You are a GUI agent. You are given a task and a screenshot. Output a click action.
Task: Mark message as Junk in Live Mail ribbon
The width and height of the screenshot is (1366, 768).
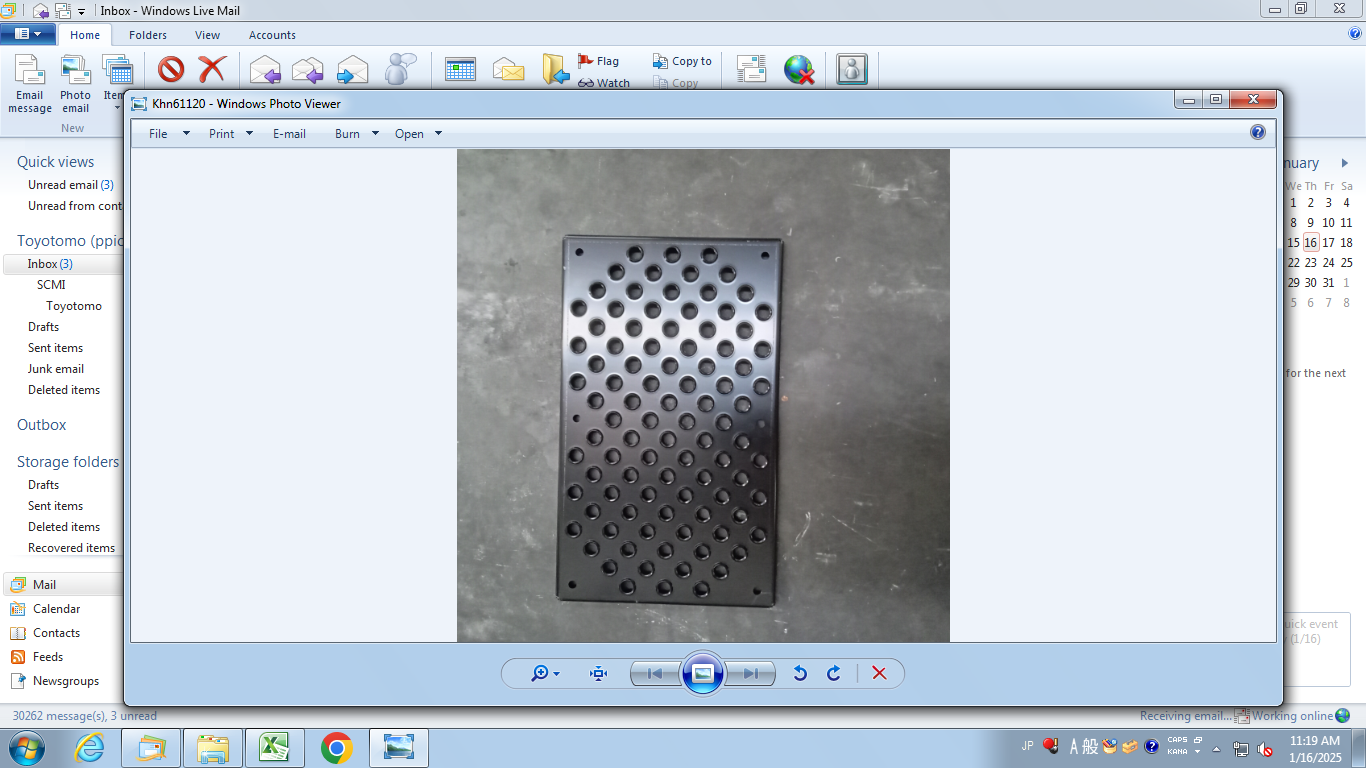(x=171, y=69)
